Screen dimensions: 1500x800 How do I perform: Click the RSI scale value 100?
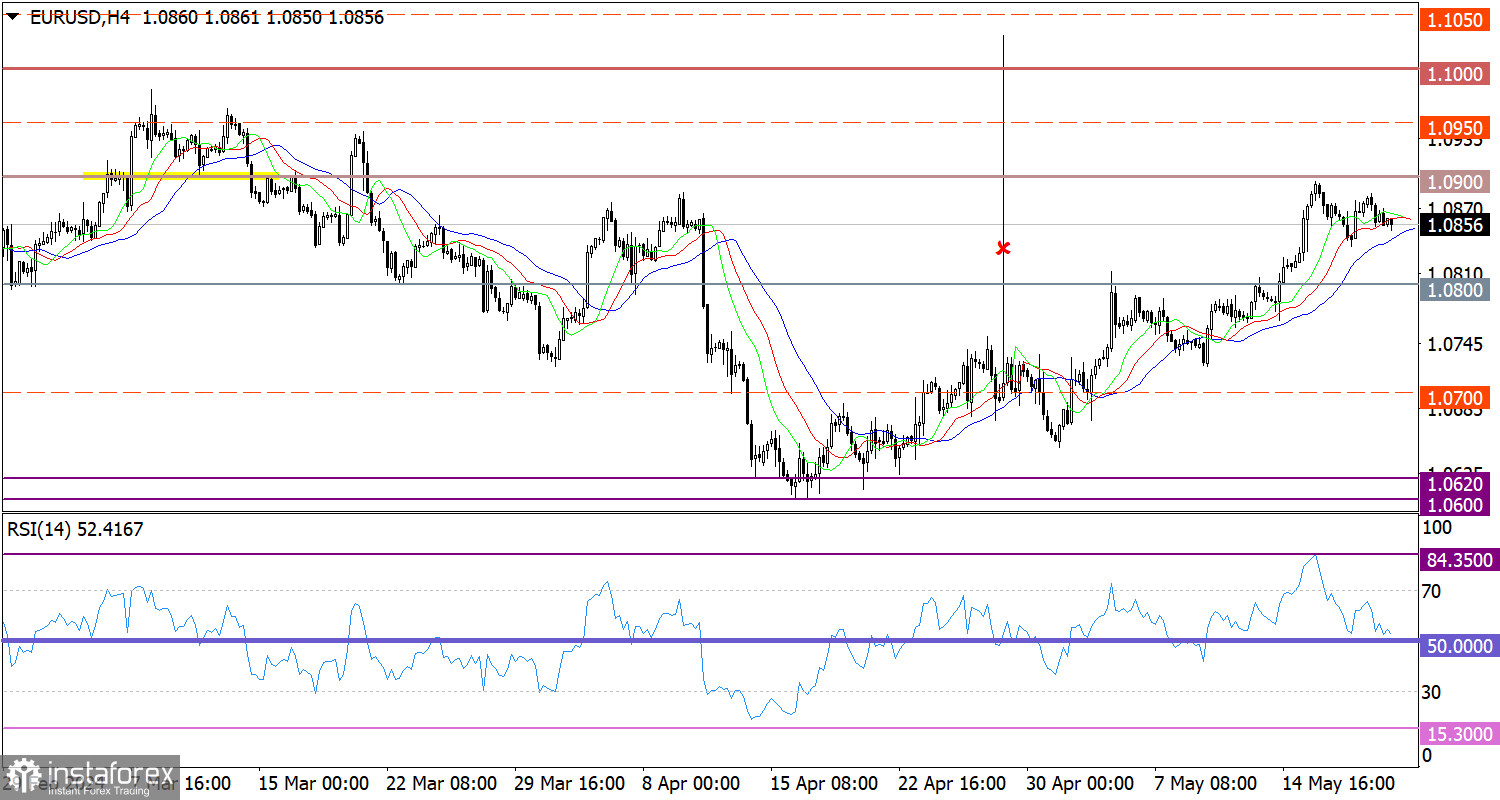click(x=1436, y=526)
